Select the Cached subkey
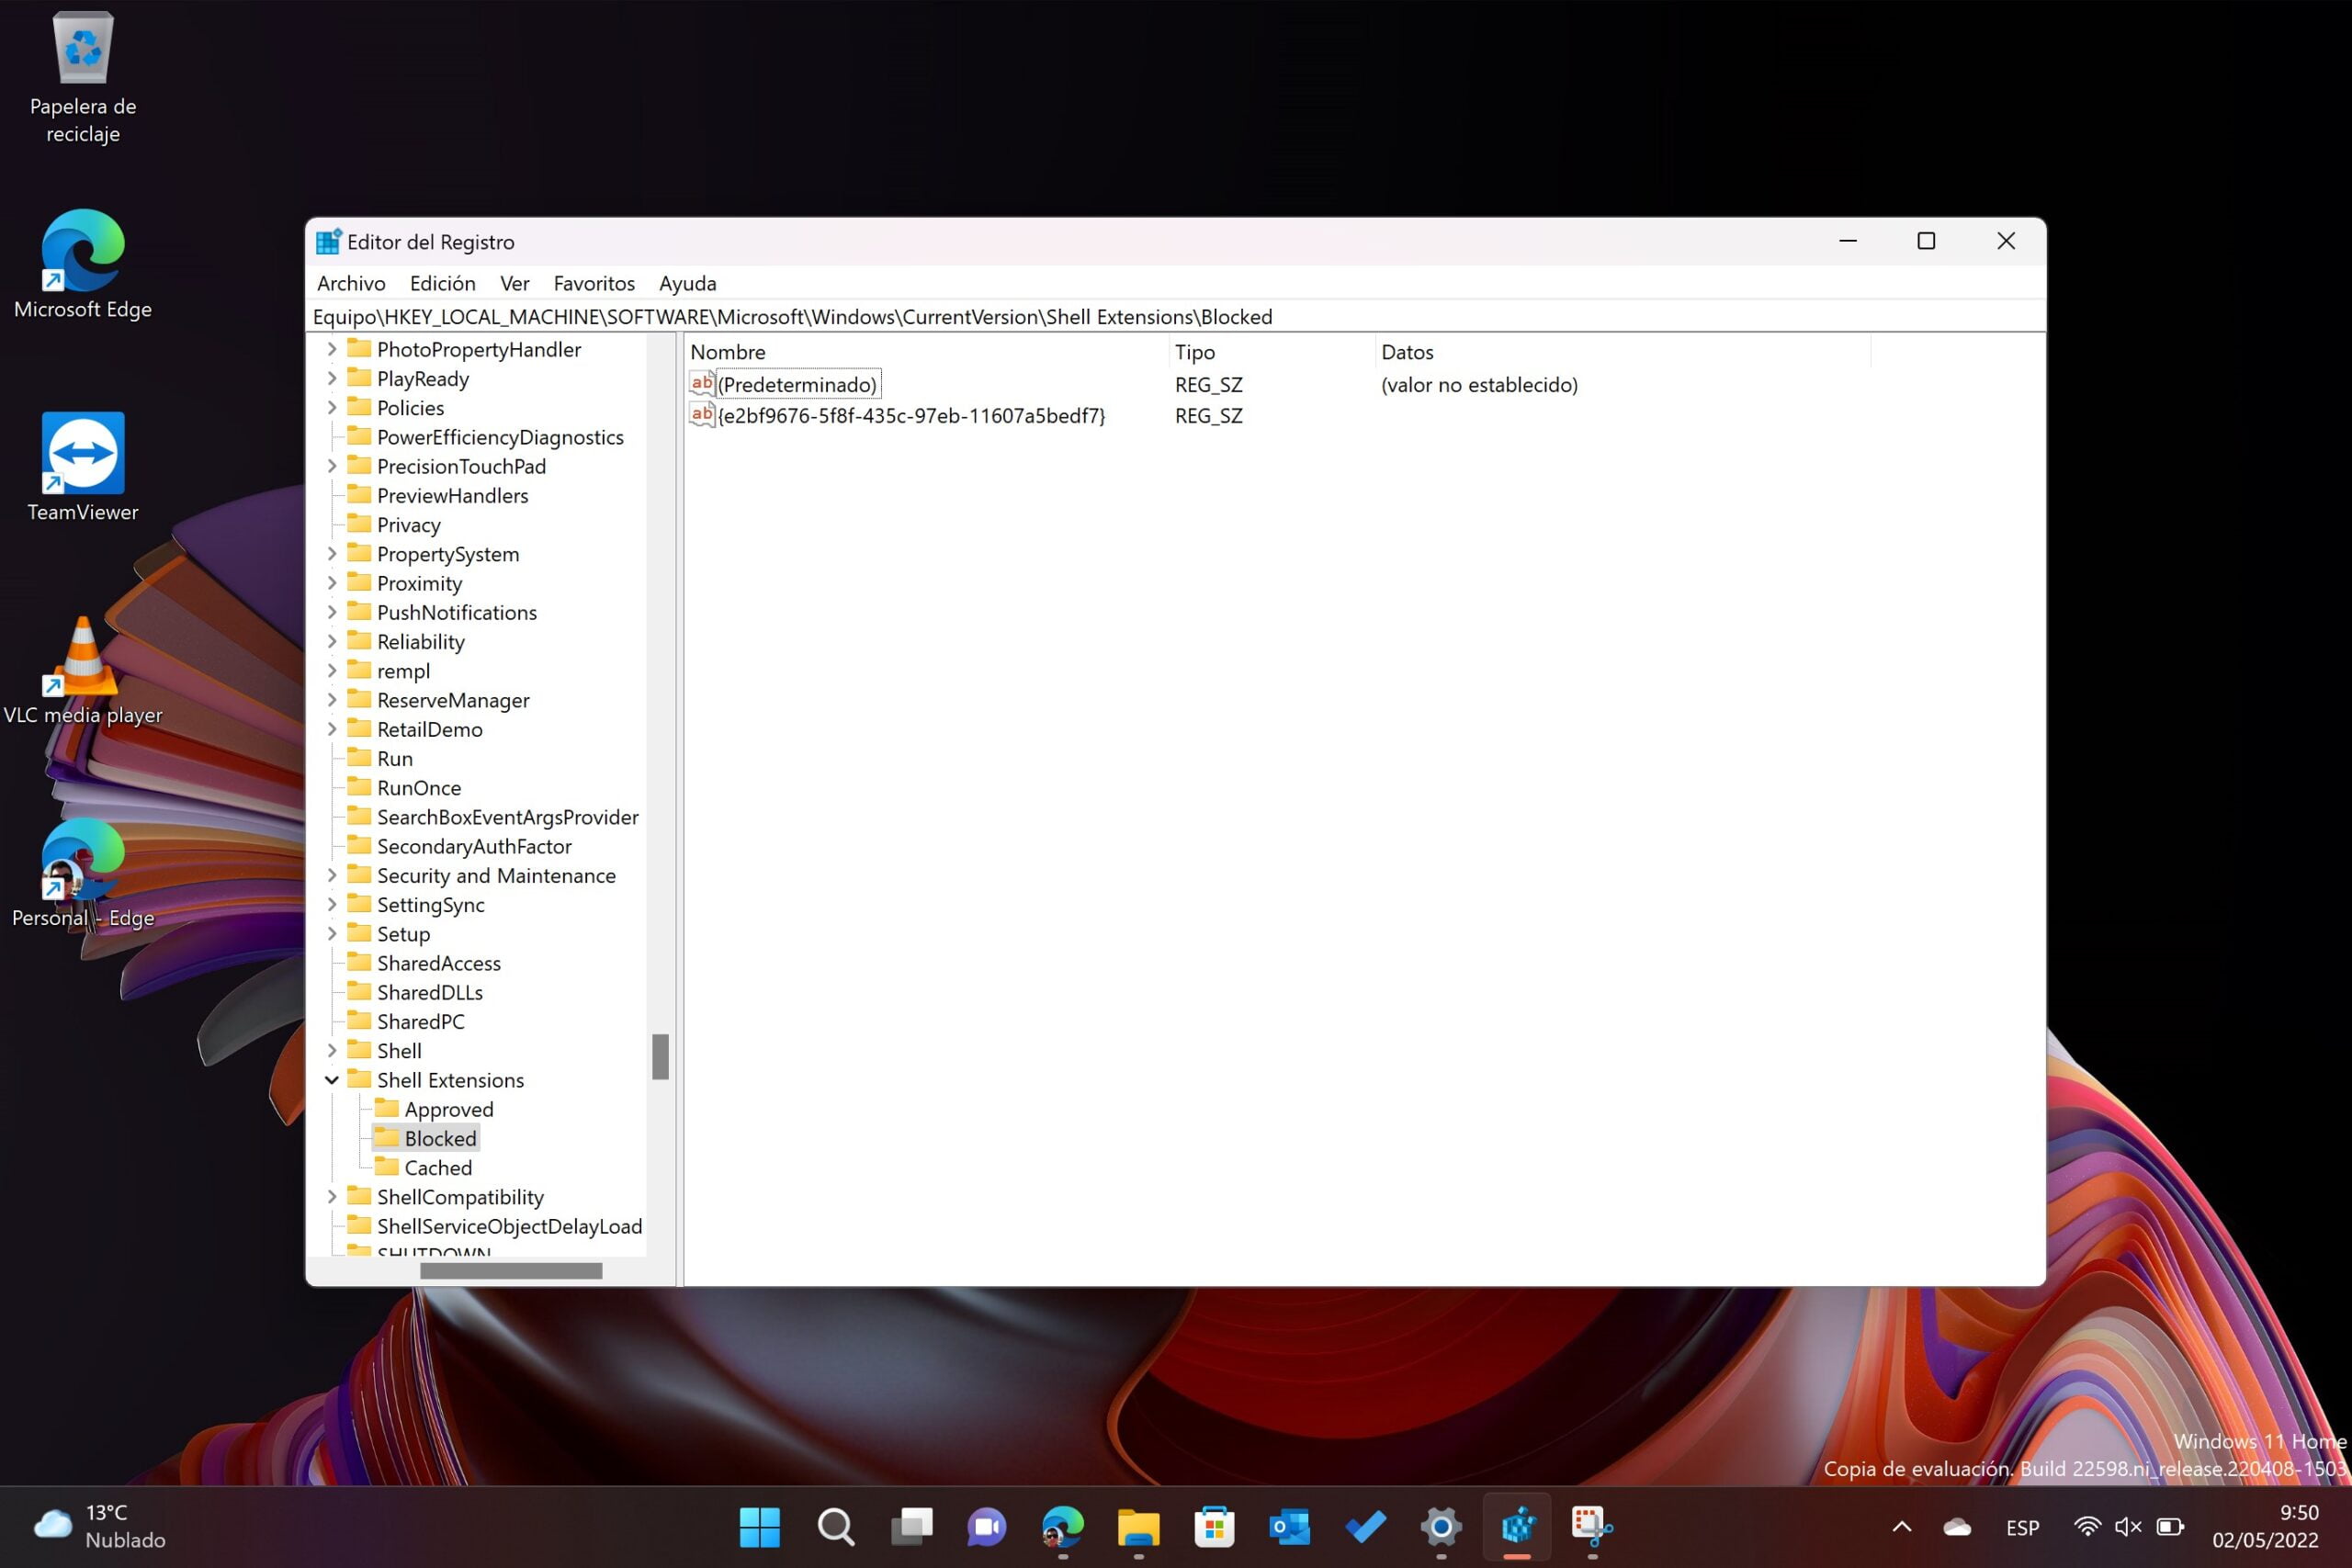The height and width of the screenshot is (1568, 2352). coord(438,1168)
